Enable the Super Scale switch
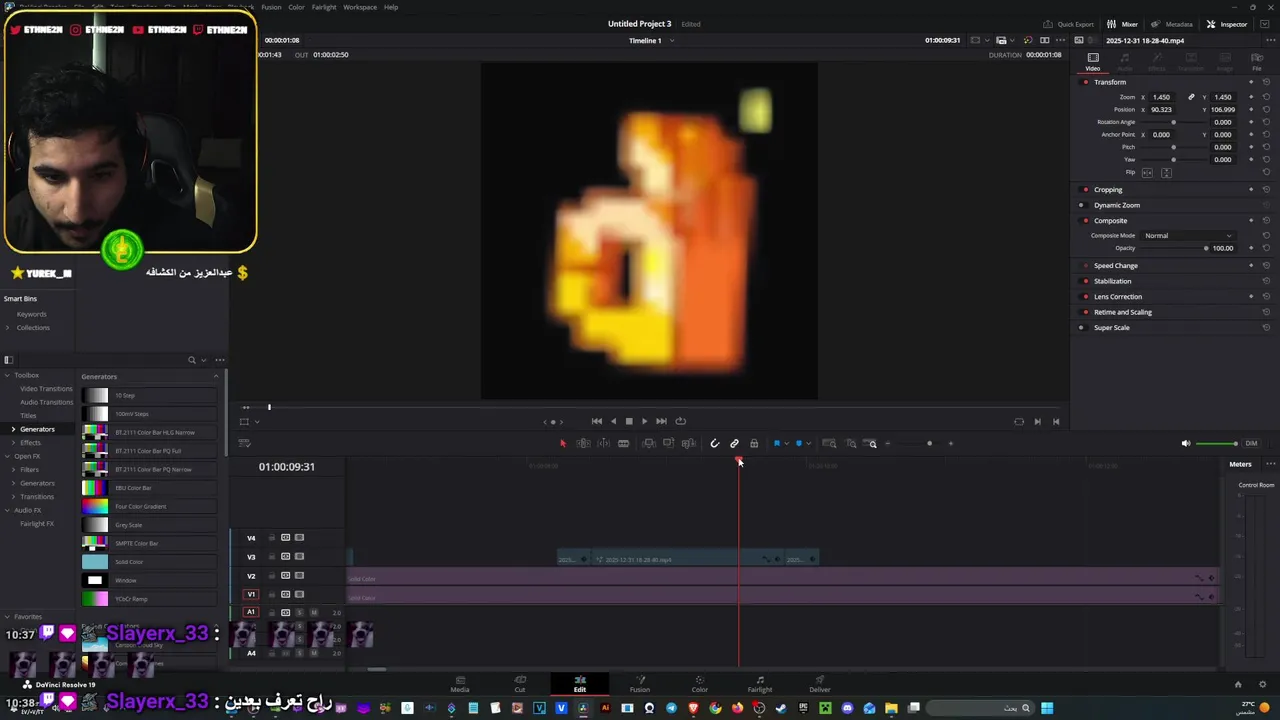 [x=1081, y=328]
